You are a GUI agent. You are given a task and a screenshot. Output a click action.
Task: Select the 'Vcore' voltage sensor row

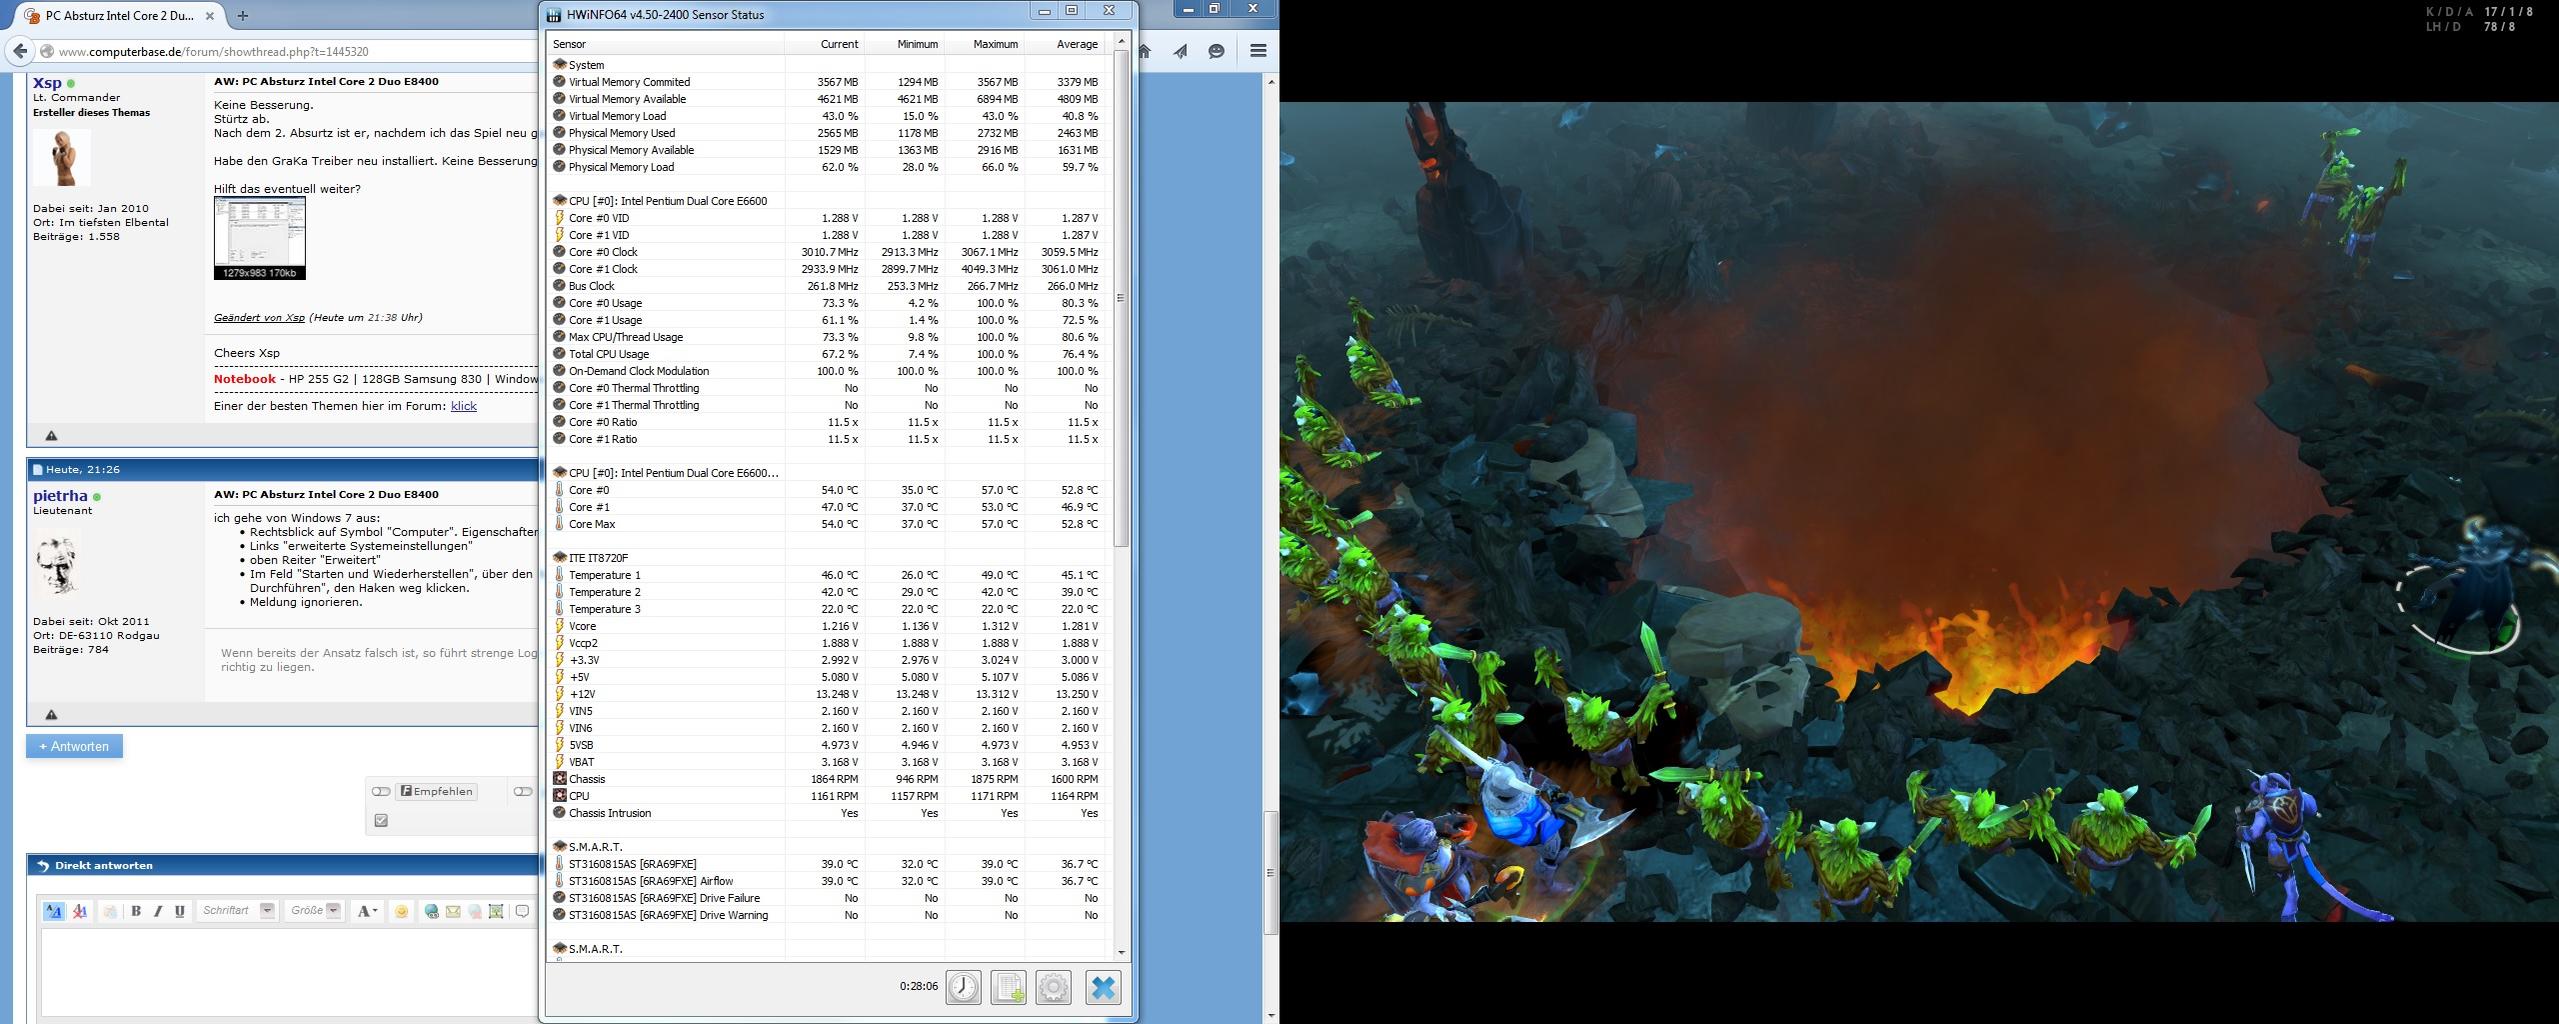(x=826, y=626)
